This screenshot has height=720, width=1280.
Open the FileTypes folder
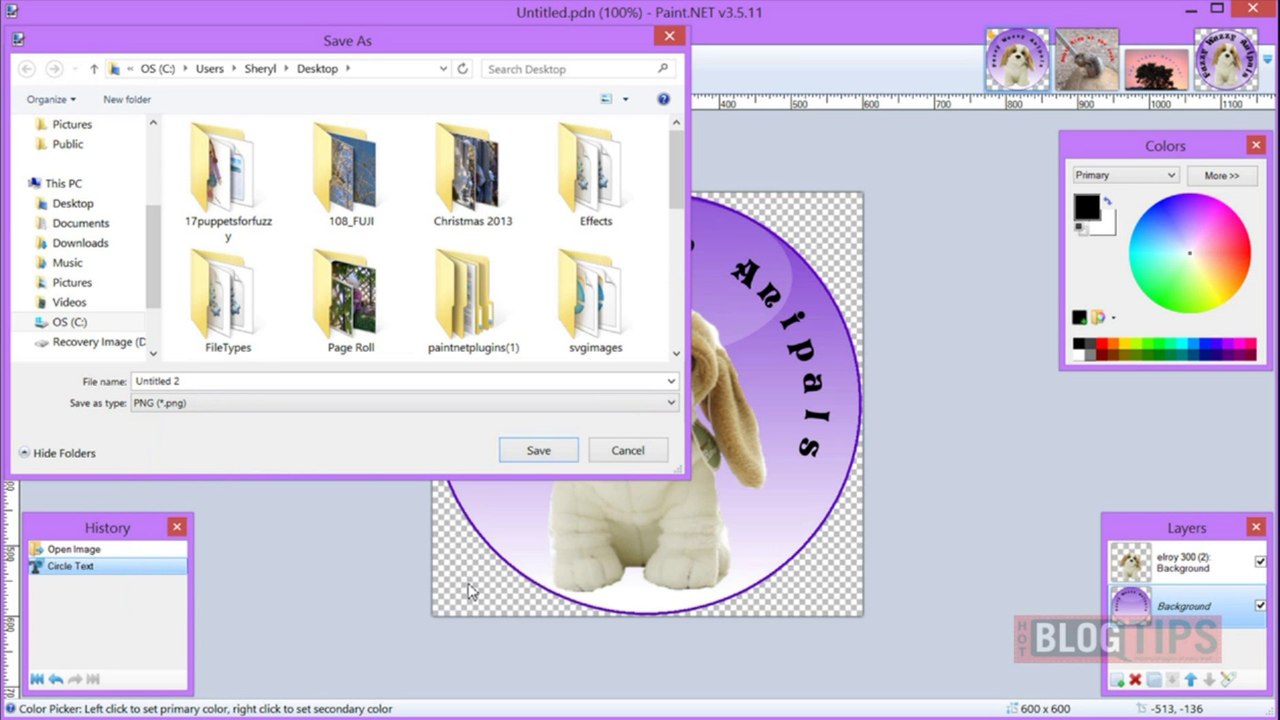[x=228, y=302]
